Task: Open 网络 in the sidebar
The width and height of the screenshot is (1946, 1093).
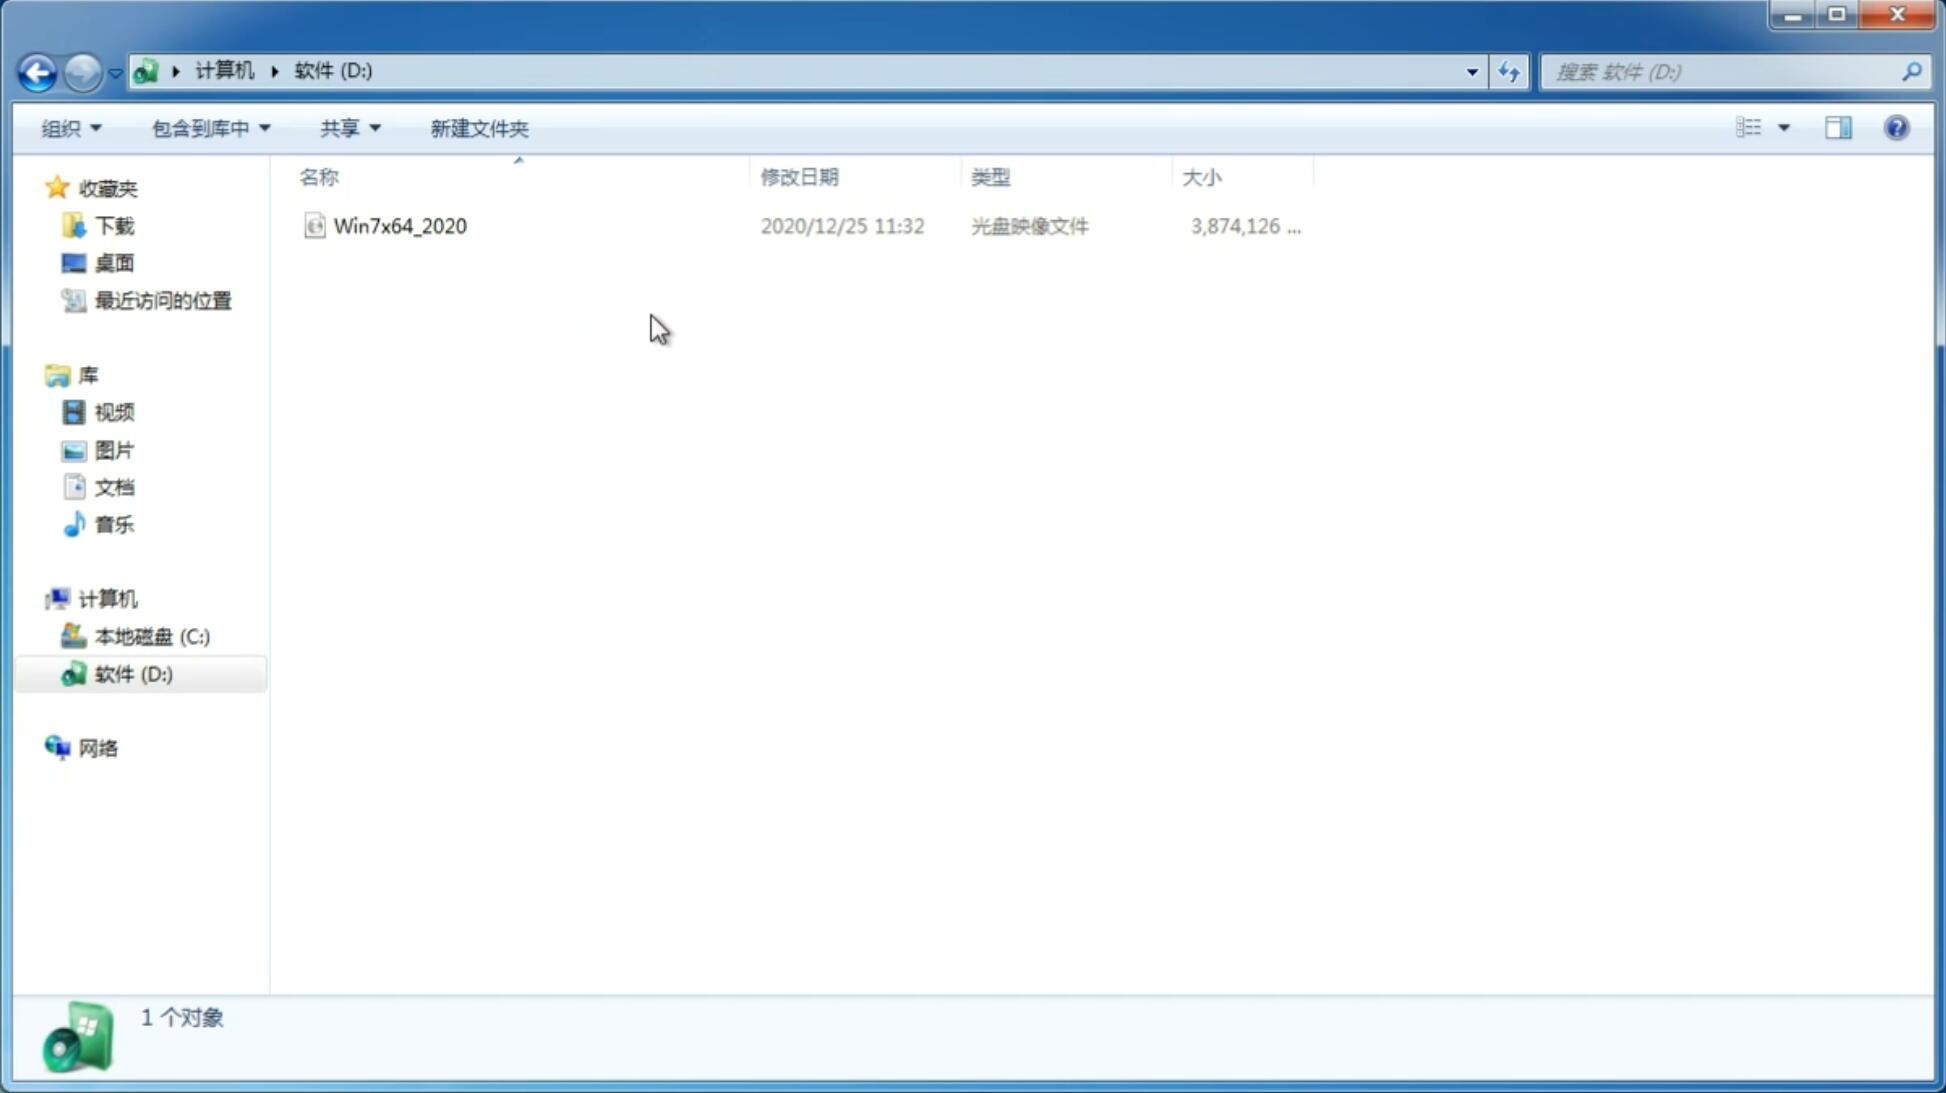Action: [98, 747]
